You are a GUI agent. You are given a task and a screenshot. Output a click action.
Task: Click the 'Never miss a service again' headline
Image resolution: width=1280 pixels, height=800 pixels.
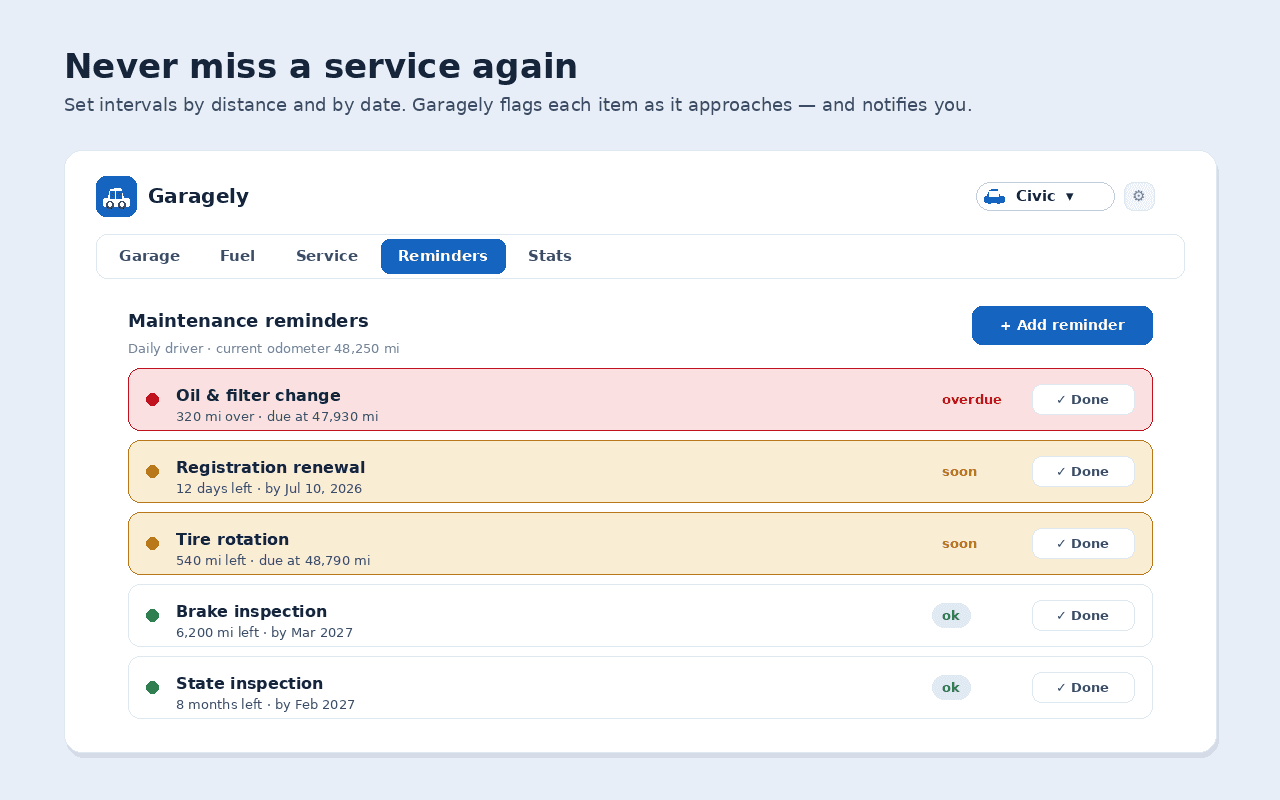tap(321, 66)
